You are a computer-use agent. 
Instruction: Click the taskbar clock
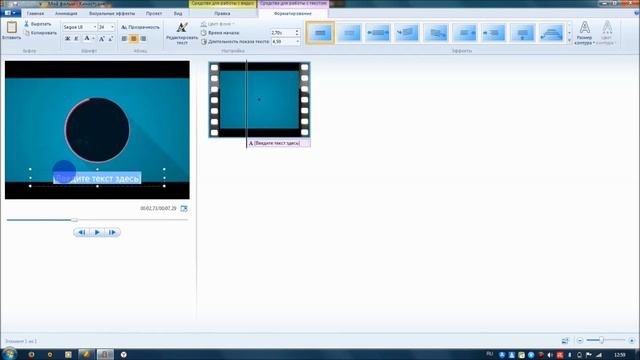620,354
